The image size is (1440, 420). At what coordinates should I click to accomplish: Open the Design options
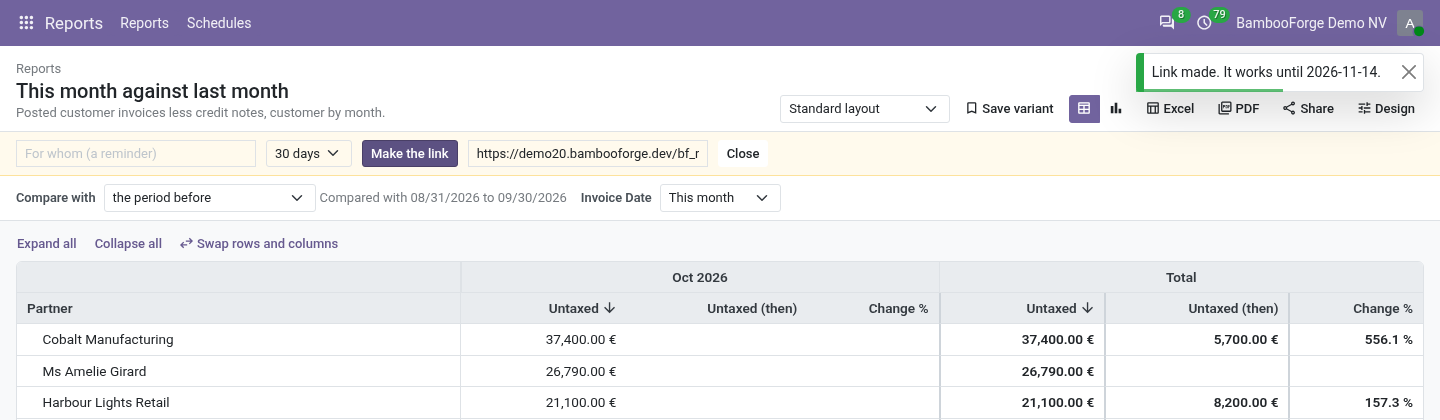pos(1386,109)
